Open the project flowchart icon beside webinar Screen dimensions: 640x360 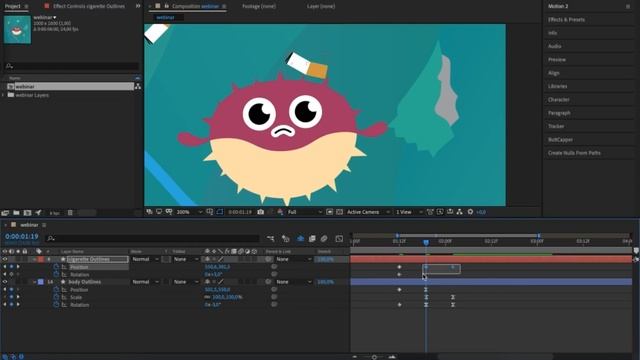click(138, 87)
